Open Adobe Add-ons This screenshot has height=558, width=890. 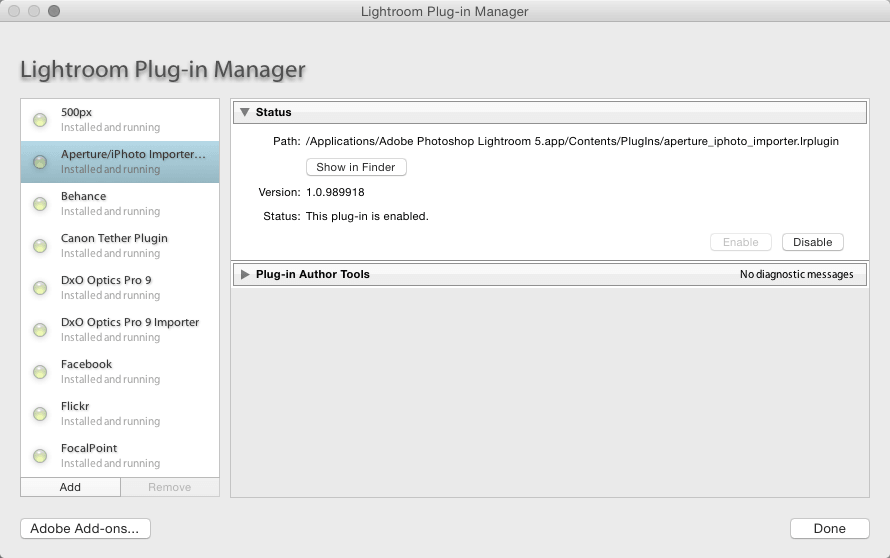point(85,528)
